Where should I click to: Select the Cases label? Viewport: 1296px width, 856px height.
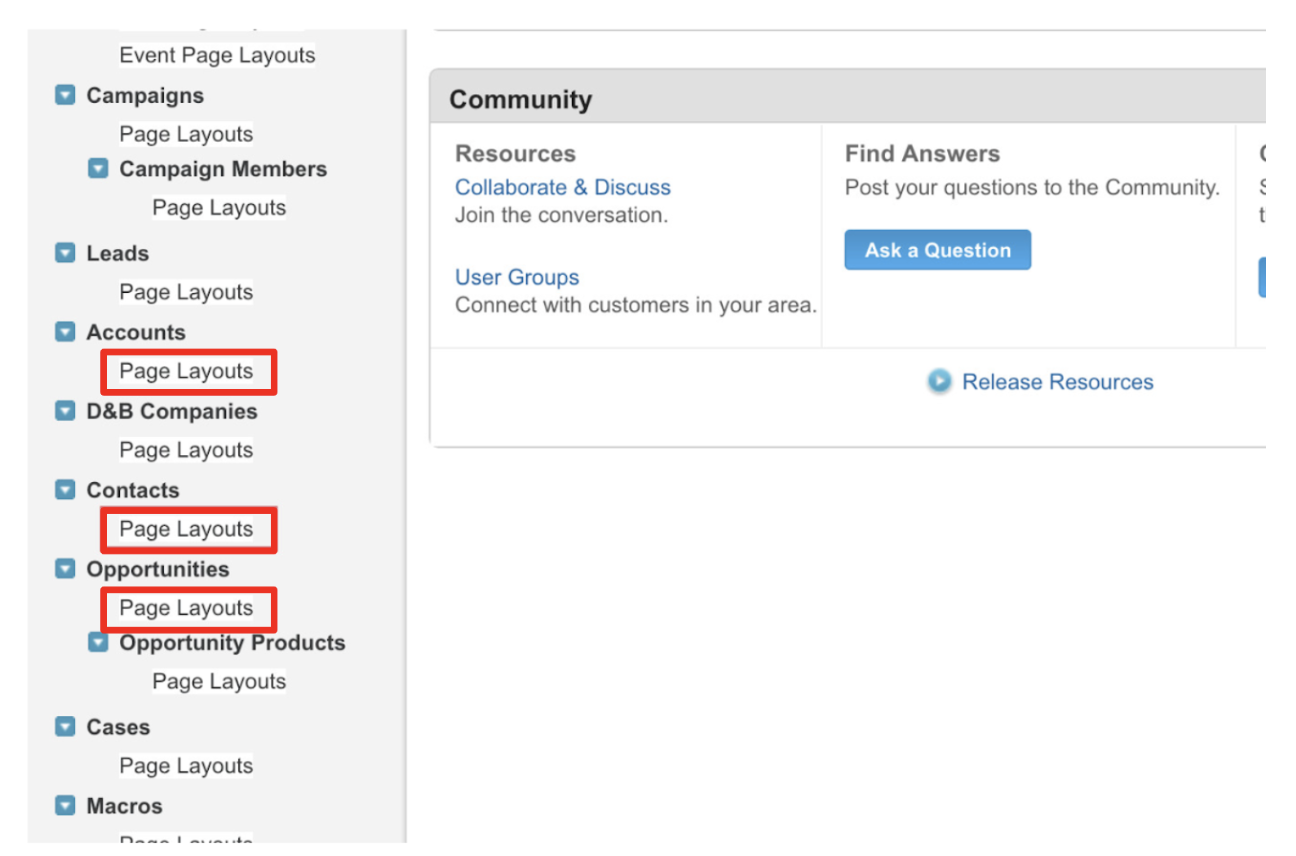click(118, 727)
